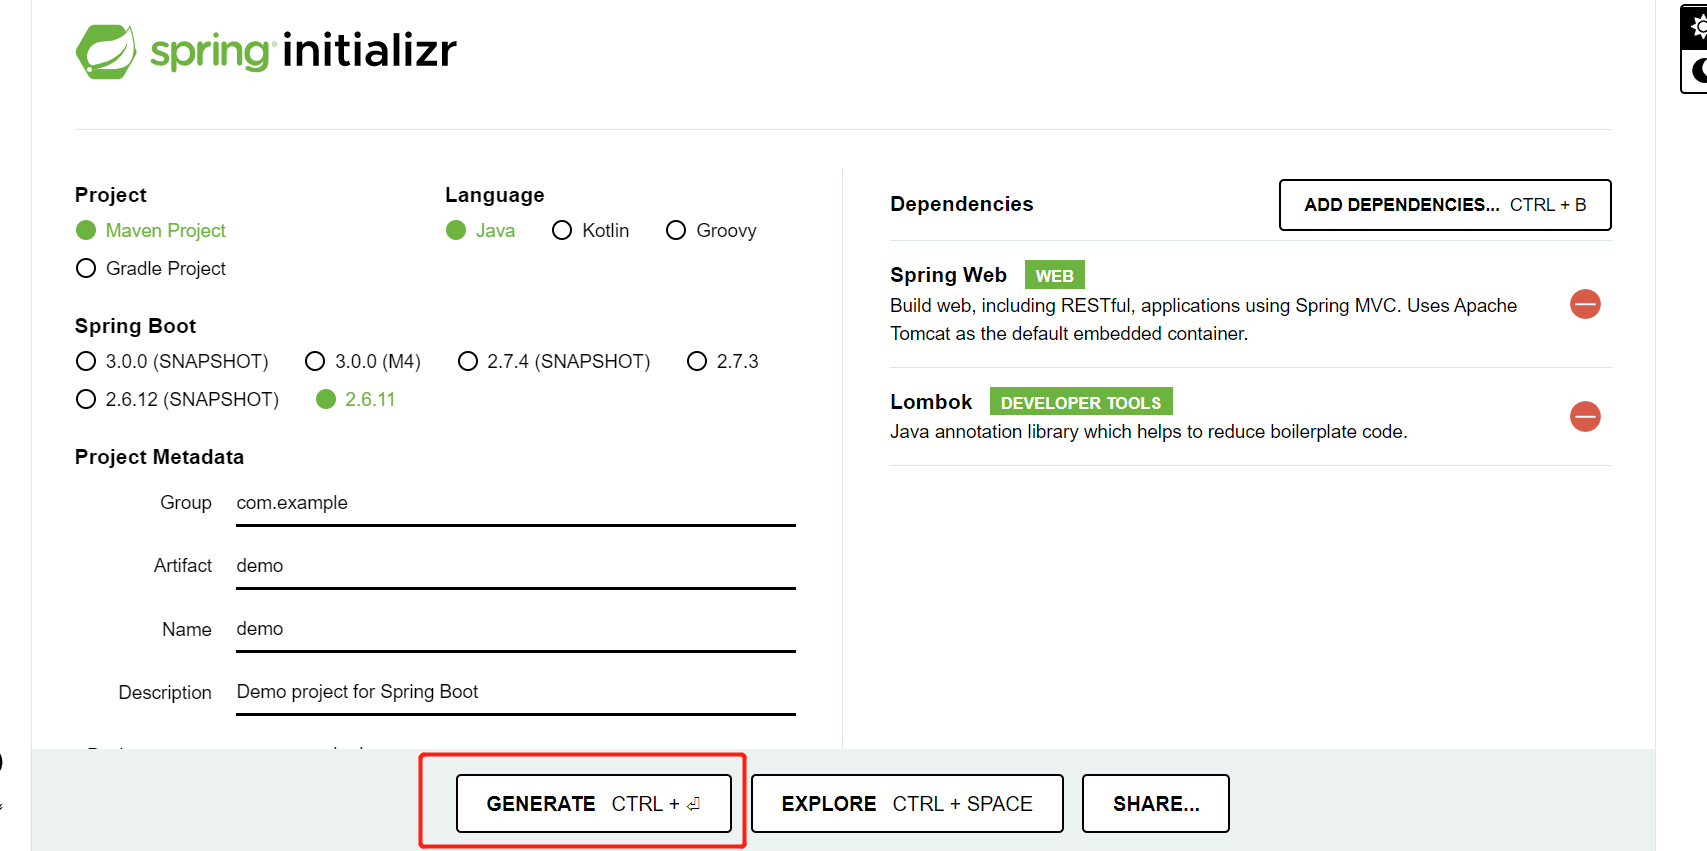Click the SHARE... button
1707x851 pixels.
(x=1156, y=803)
